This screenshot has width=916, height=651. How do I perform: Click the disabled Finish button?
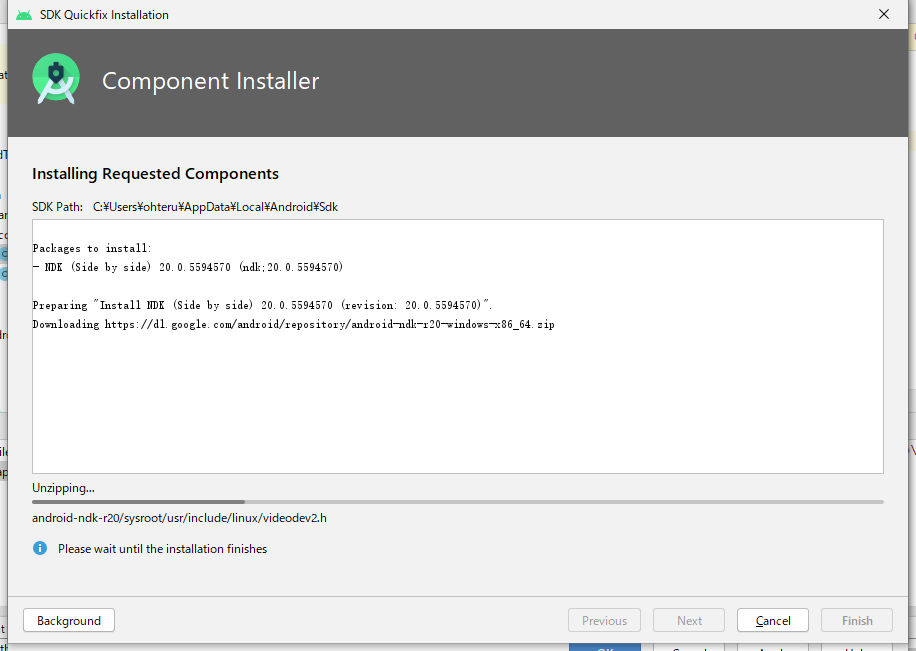(x=856, y=620)
